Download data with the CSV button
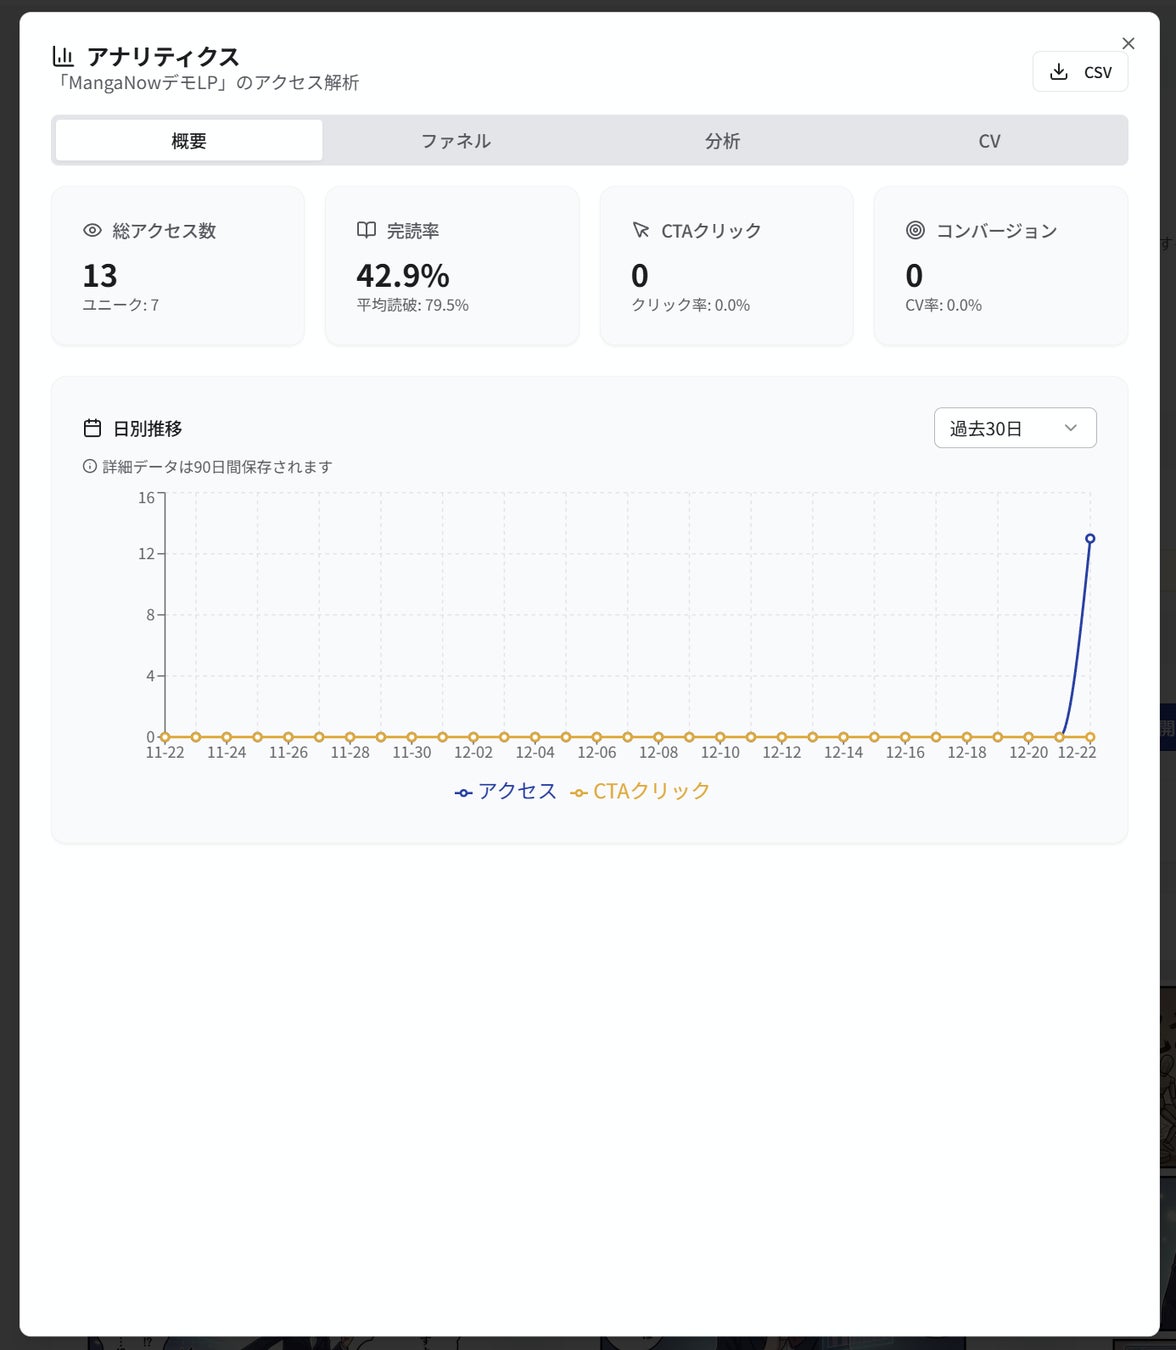1176x1350 pixels. pos(1080,72)
